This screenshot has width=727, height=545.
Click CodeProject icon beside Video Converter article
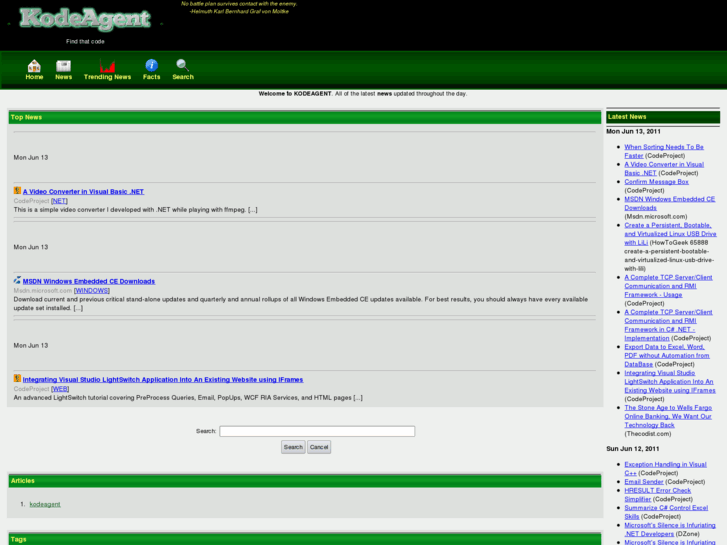pos(17,191)
